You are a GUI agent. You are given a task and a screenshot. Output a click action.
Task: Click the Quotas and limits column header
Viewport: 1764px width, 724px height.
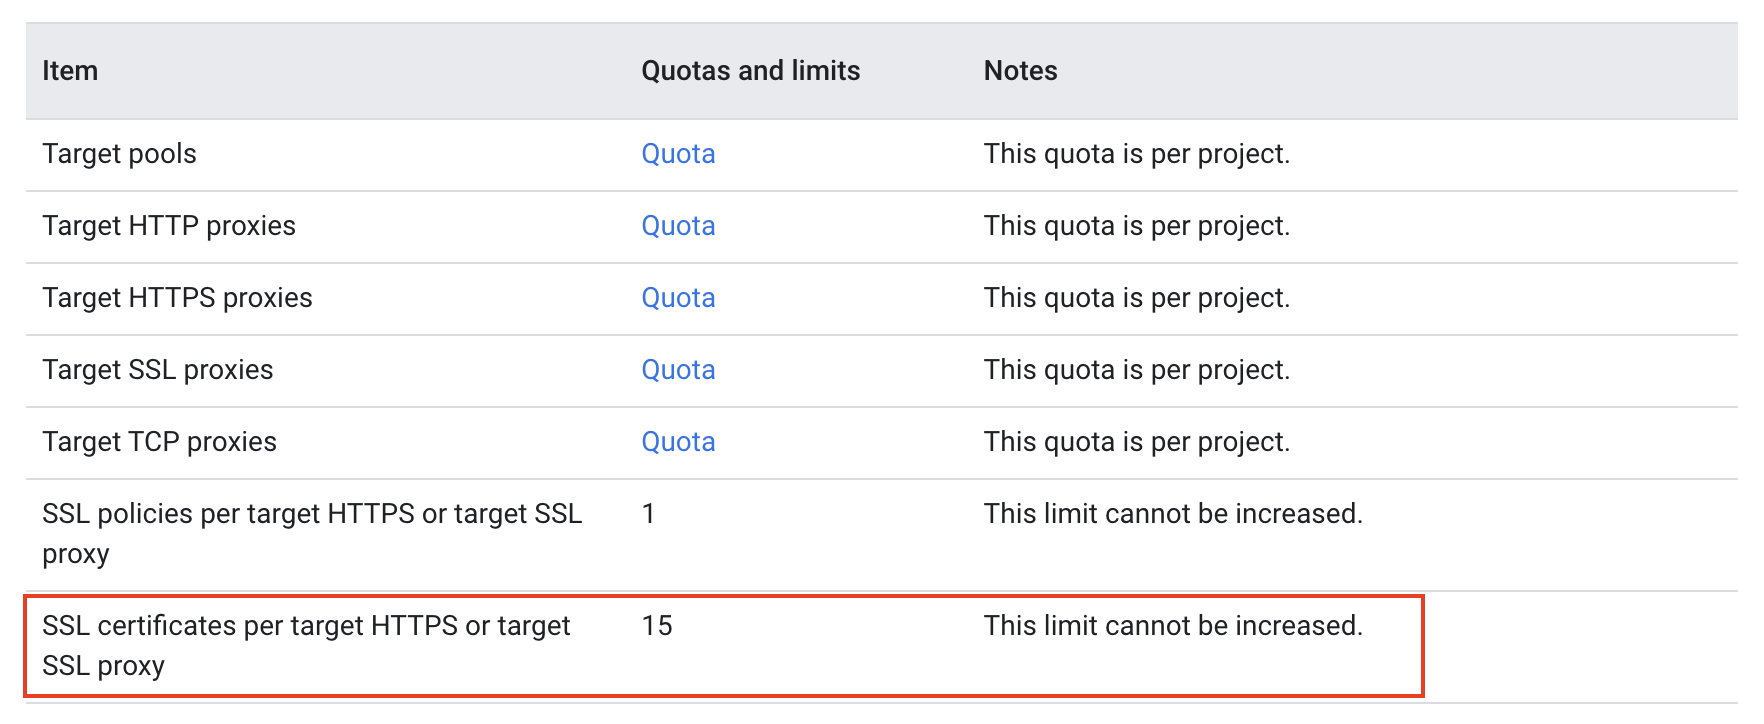coord(750,71)
